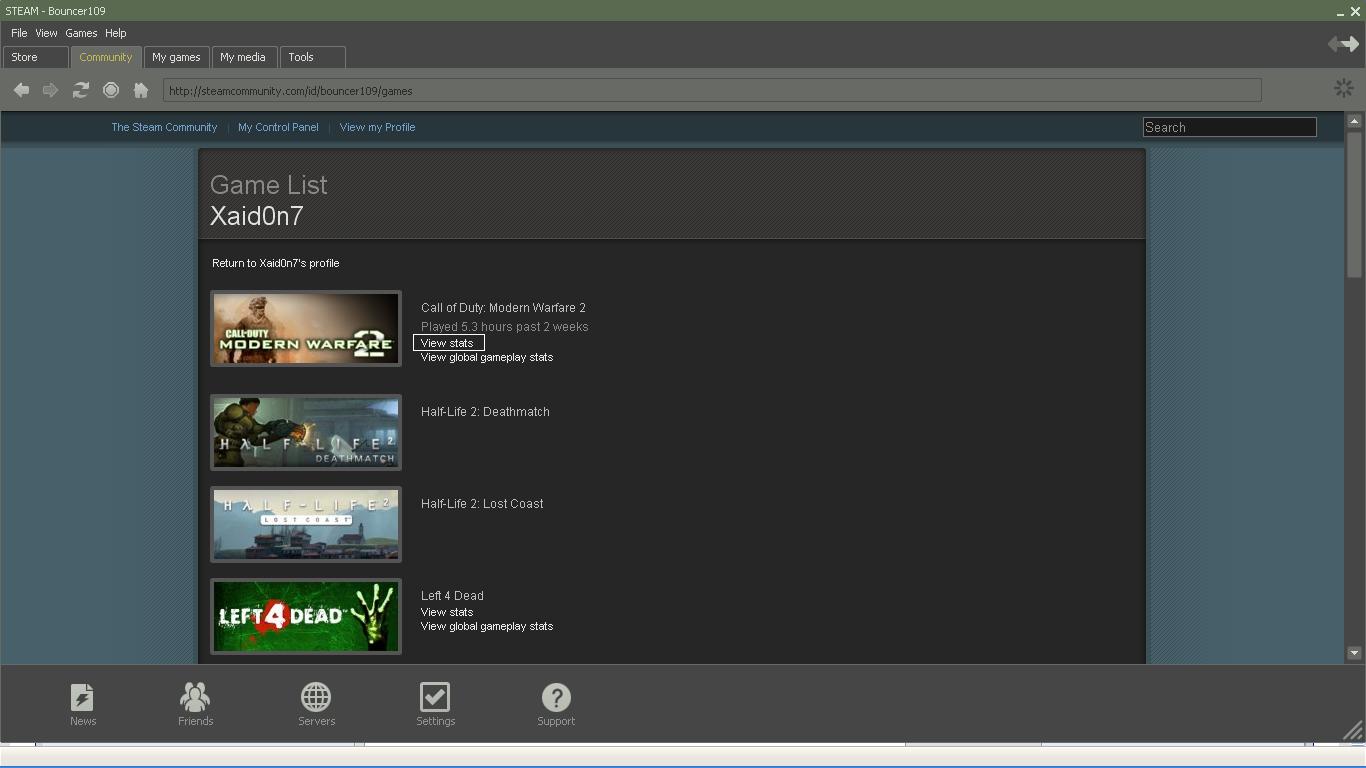View global gameplay stats for Left 4 Dead
This screenshot has width=1366, height=768.
click(487, 626)
